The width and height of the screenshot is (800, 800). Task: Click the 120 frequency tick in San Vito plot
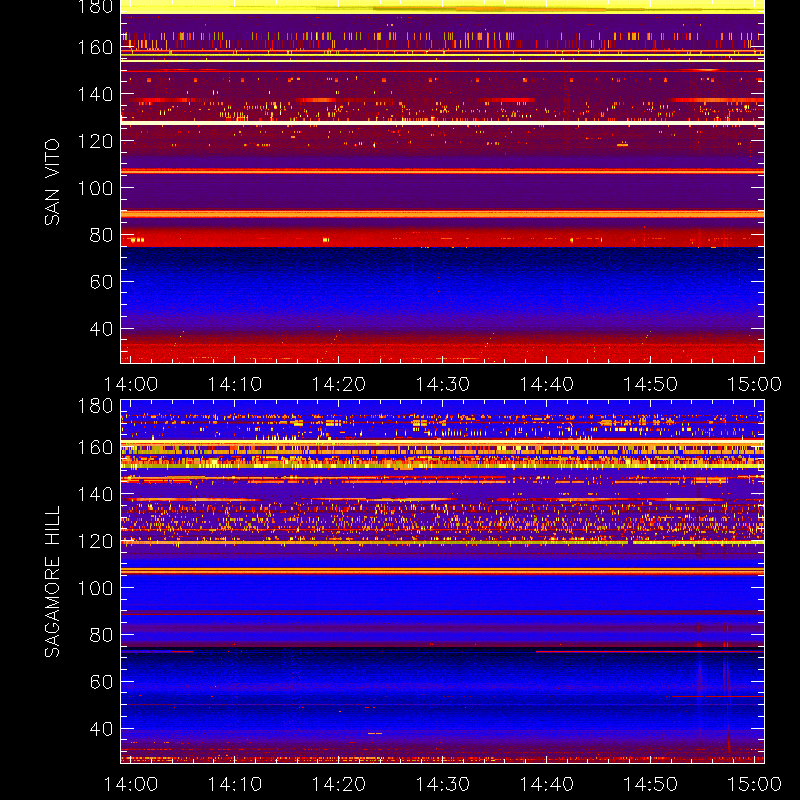[95, 141]
